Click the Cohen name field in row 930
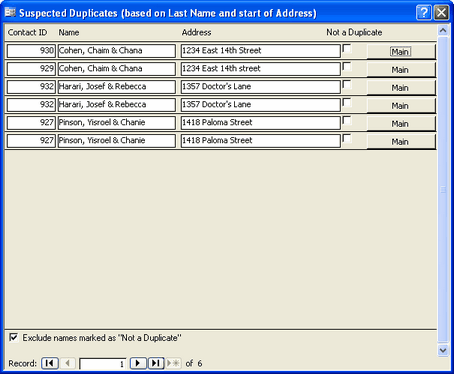This screenshot has height=374, width=454. click(x=117, y=51)
